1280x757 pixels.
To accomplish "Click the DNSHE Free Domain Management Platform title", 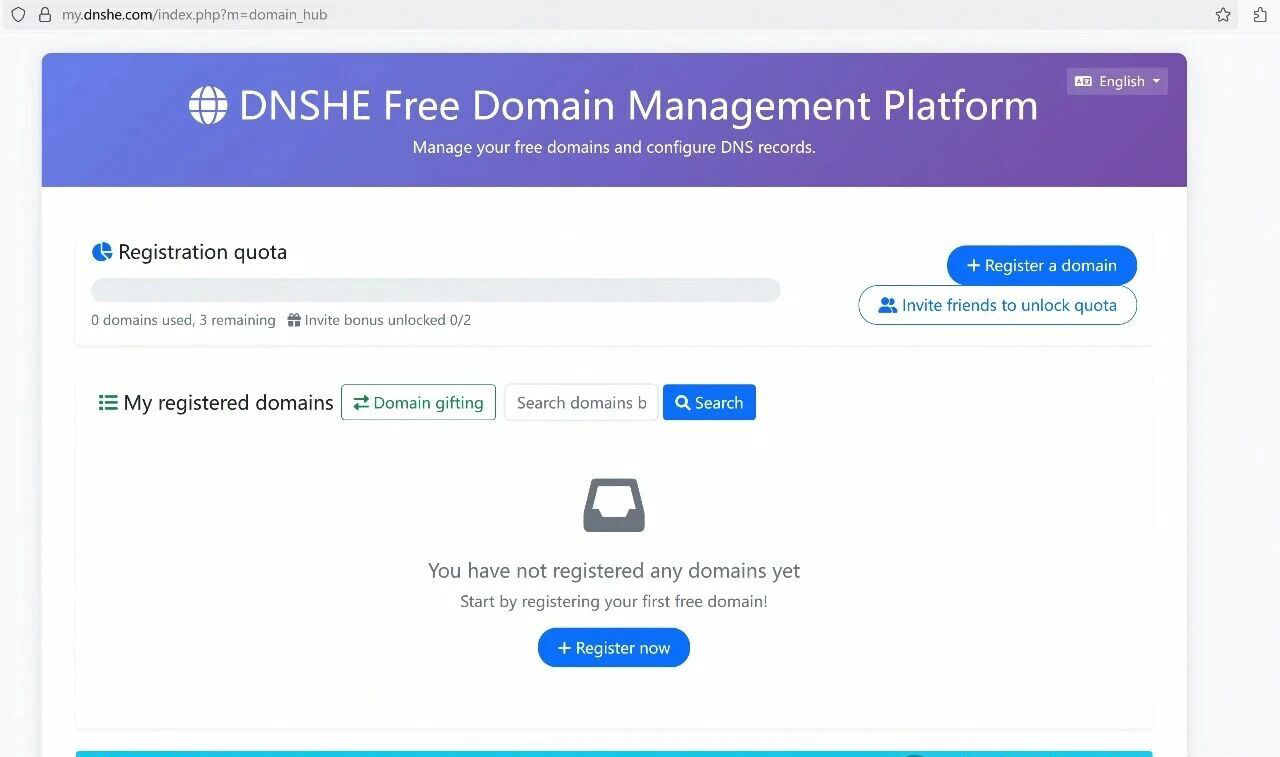I will tap(638, 105).
